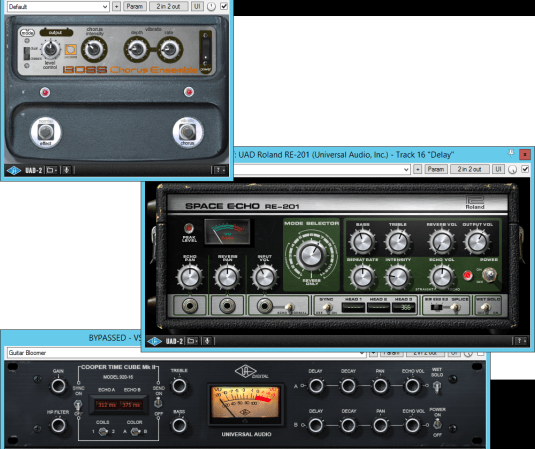
Task: Click the Space Echo Mode Selector knob
Action: [x=310, y=255]
